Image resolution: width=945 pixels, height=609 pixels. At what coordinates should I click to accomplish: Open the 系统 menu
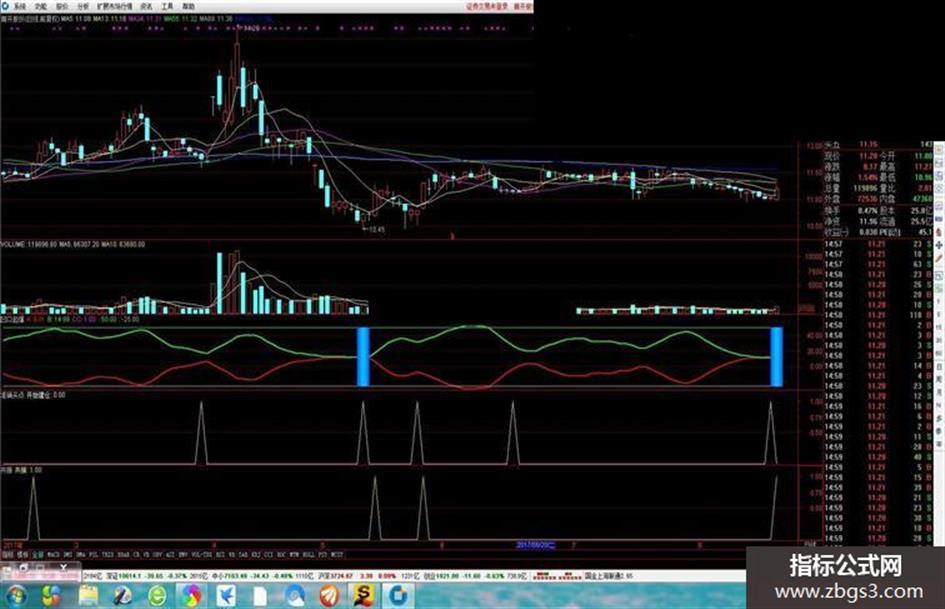click(x=20, y=6)
